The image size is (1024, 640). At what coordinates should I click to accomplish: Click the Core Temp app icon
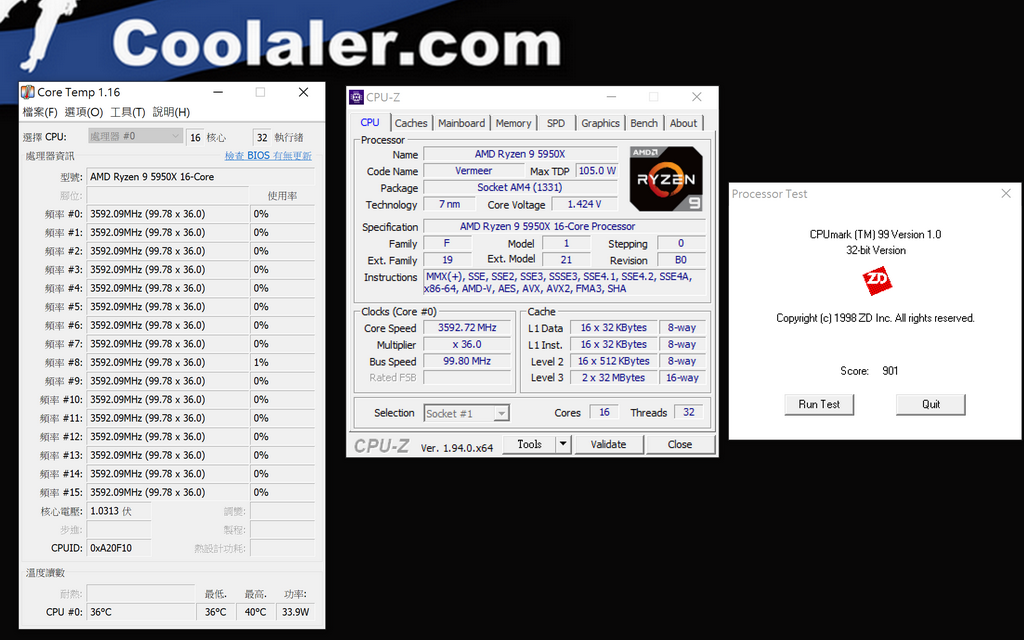click(x=27, y=92)
